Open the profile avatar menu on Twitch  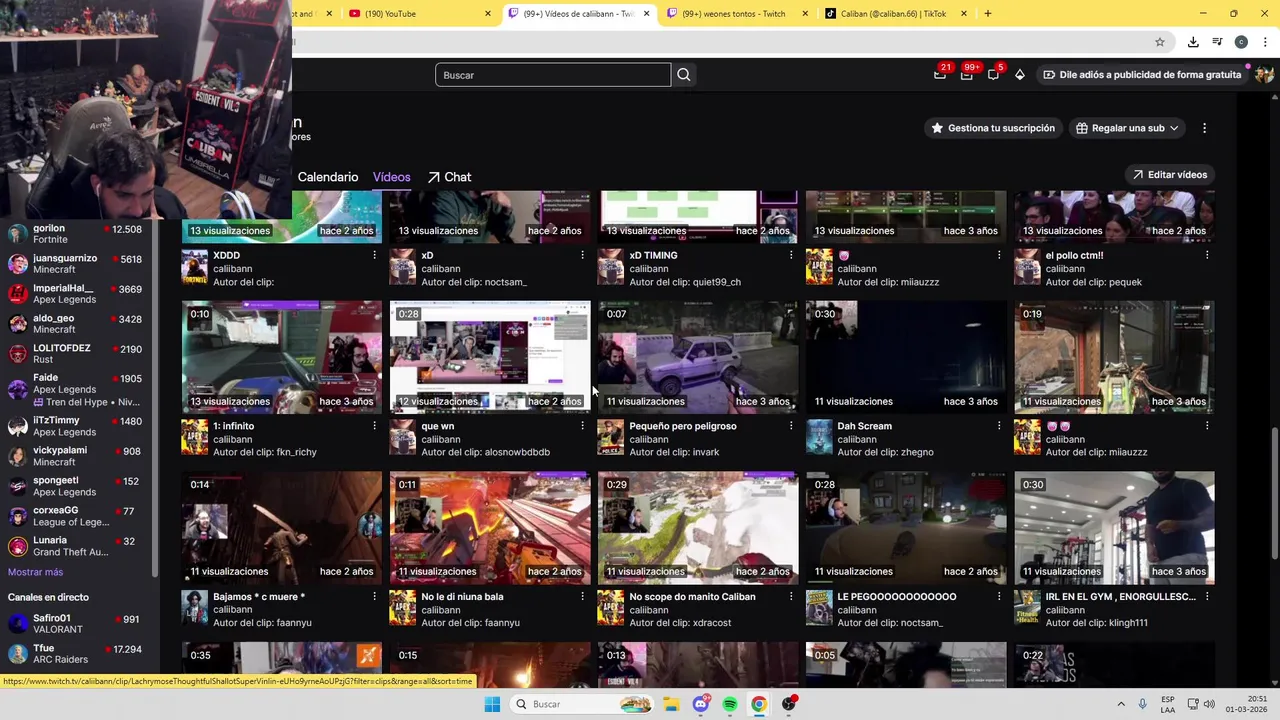pos(1264,74)
